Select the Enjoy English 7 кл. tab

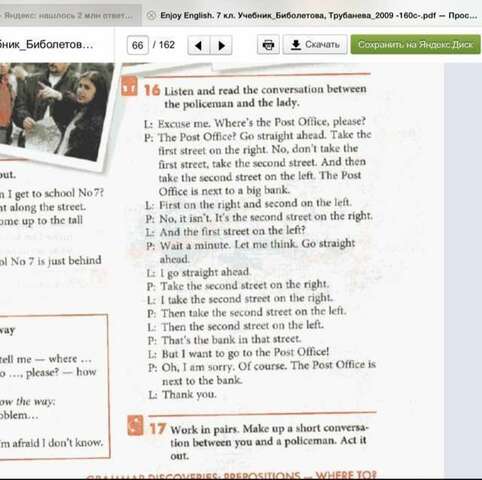pos(313,15)
